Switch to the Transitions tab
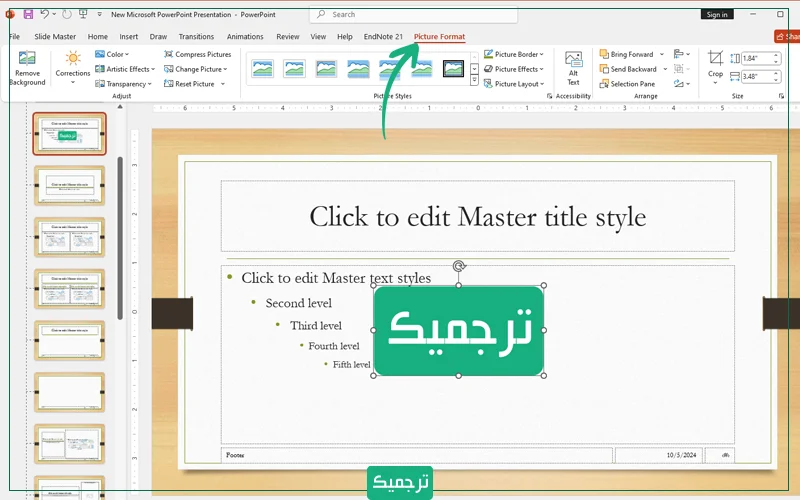Screen dimensions: 800x500 point(196,37)
